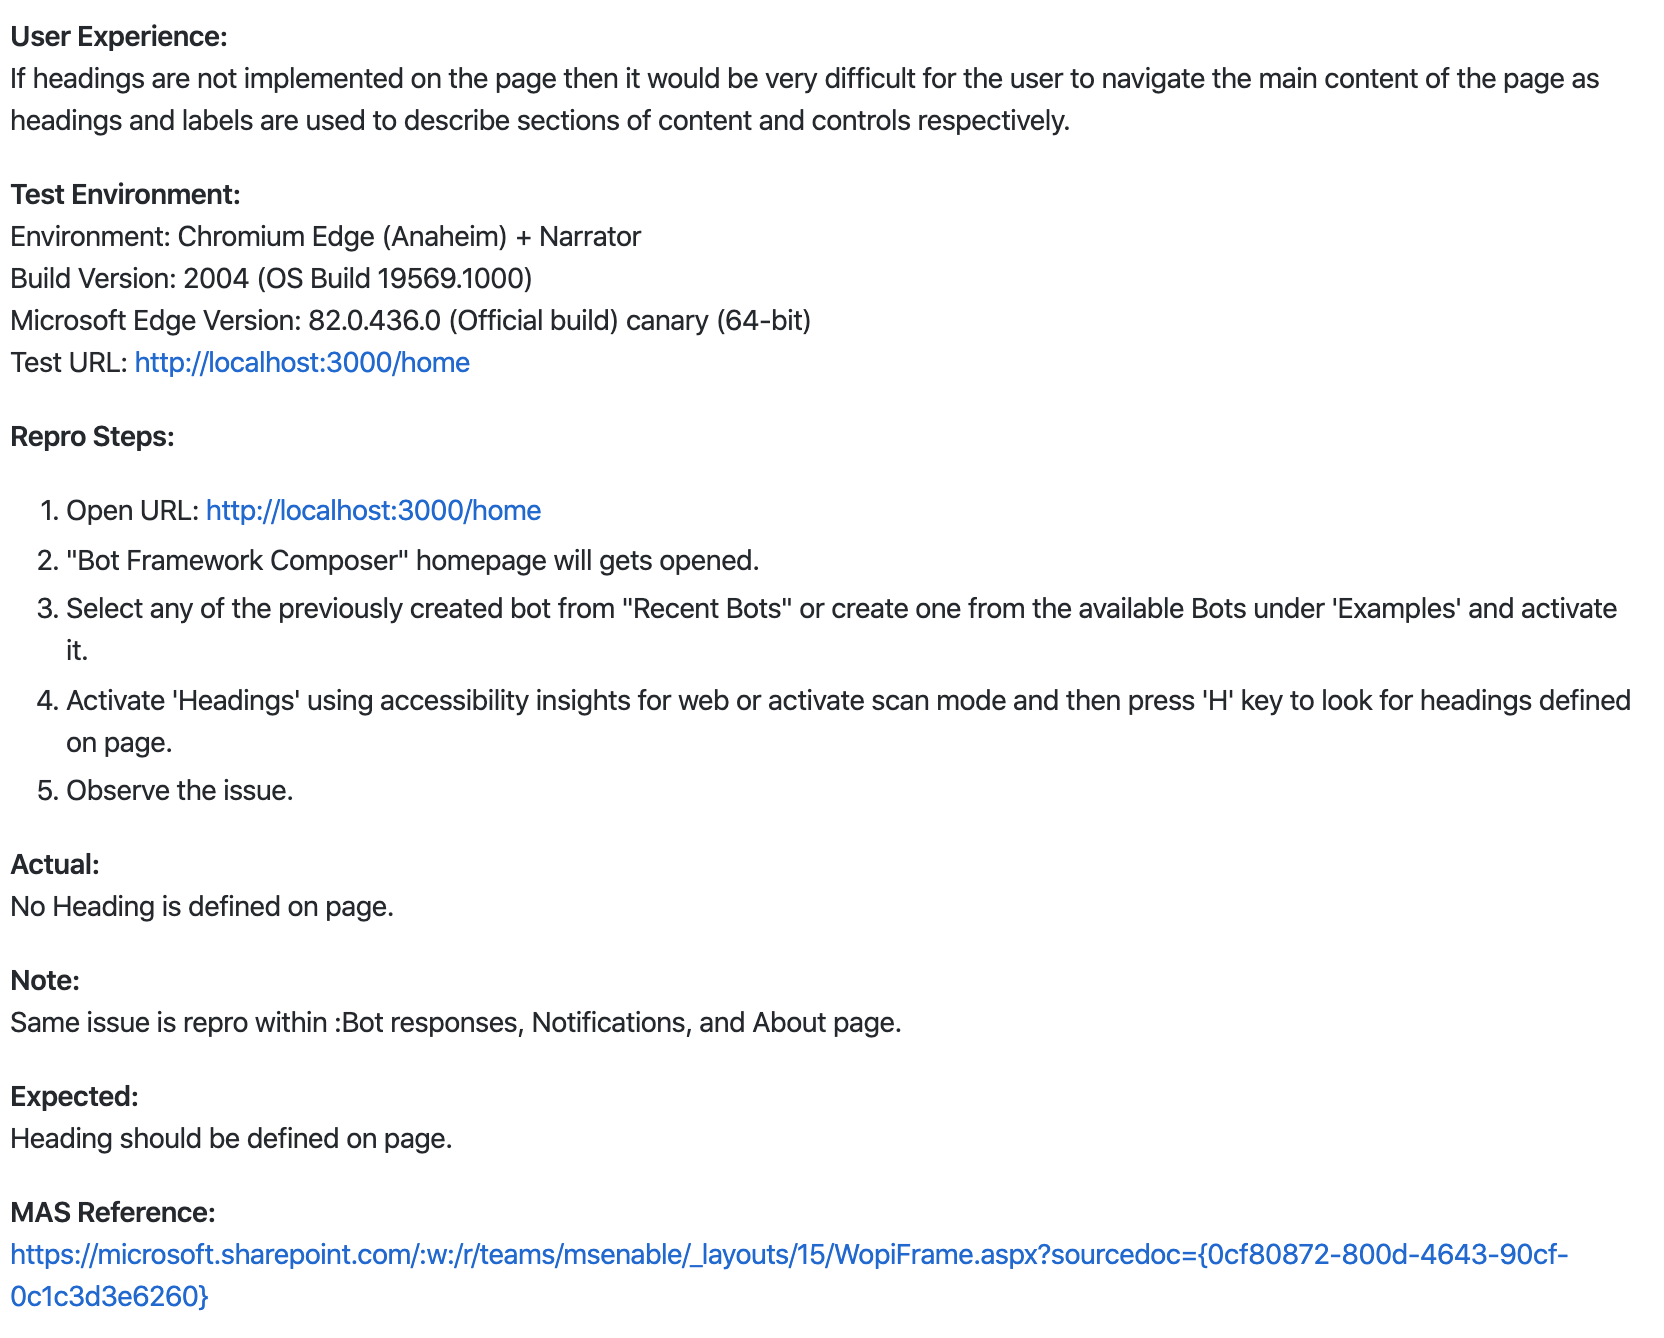
Task: Click the 'Environment: Chromium Edge (Anaheim) + Narrator' line
Action: click(326, 237)
